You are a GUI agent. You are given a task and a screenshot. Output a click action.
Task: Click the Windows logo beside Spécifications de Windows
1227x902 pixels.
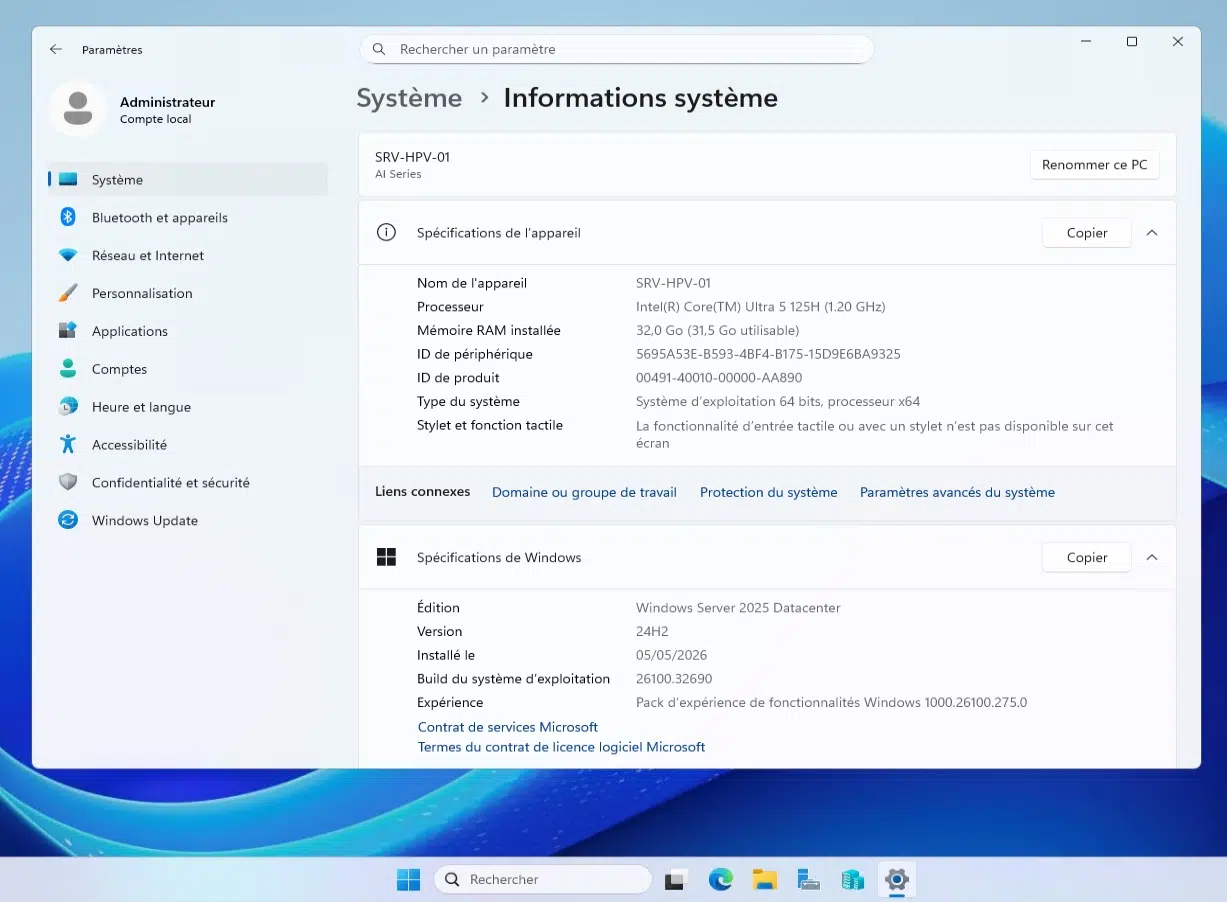point(386,557)
